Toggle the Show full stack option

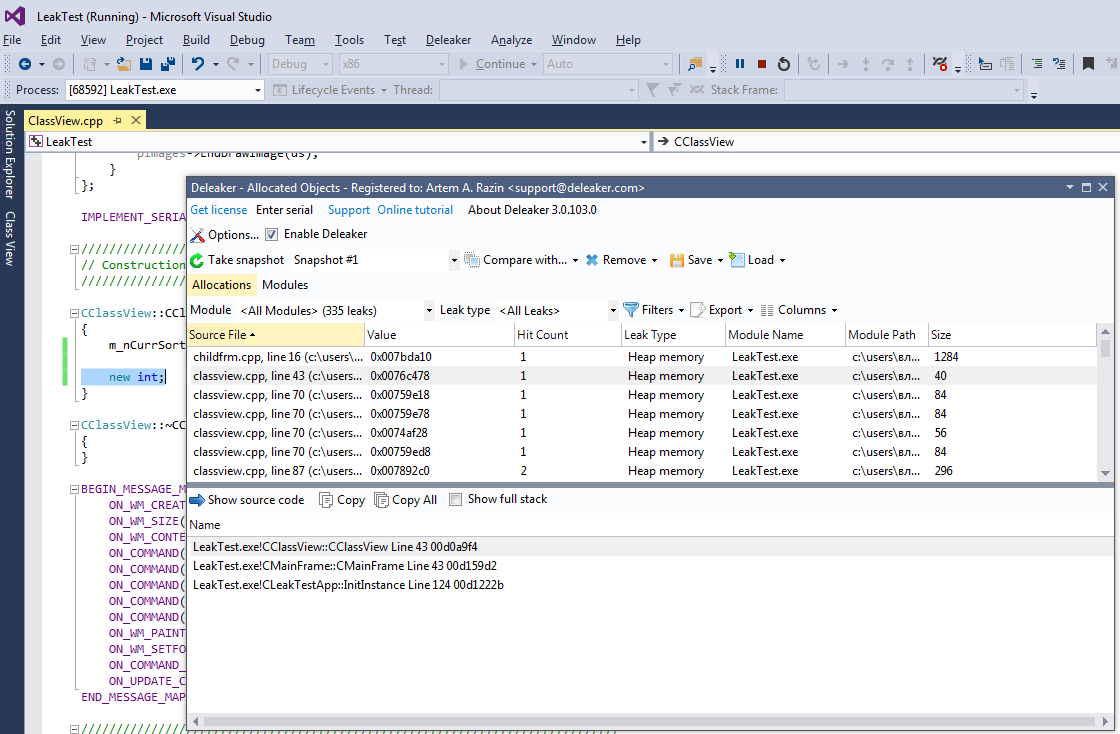pos(455,499)
